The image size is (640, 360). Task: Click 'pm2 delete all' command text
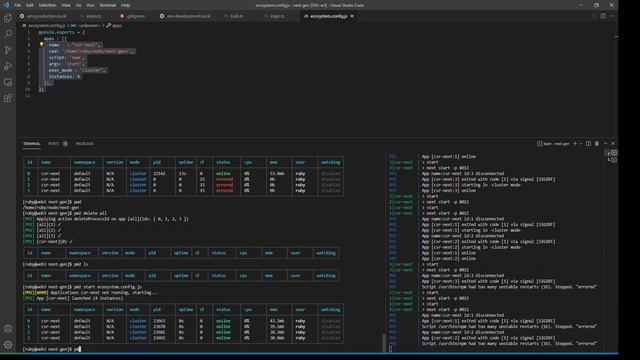point(90,213)
